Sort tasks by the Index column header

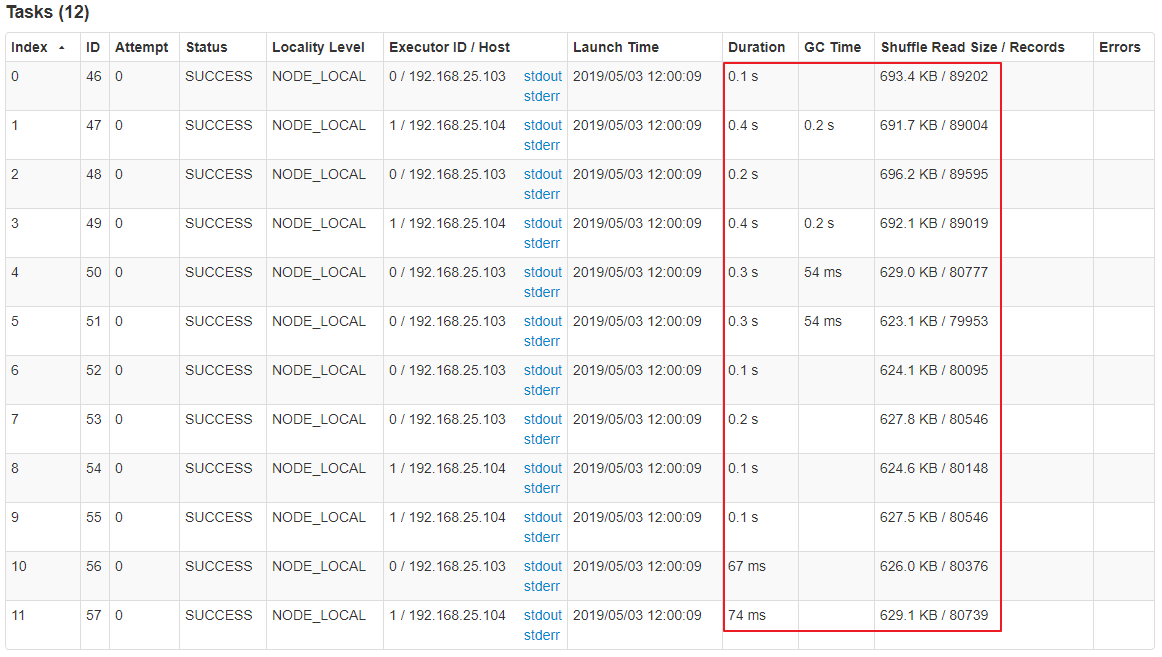click(x=29, y=47)
